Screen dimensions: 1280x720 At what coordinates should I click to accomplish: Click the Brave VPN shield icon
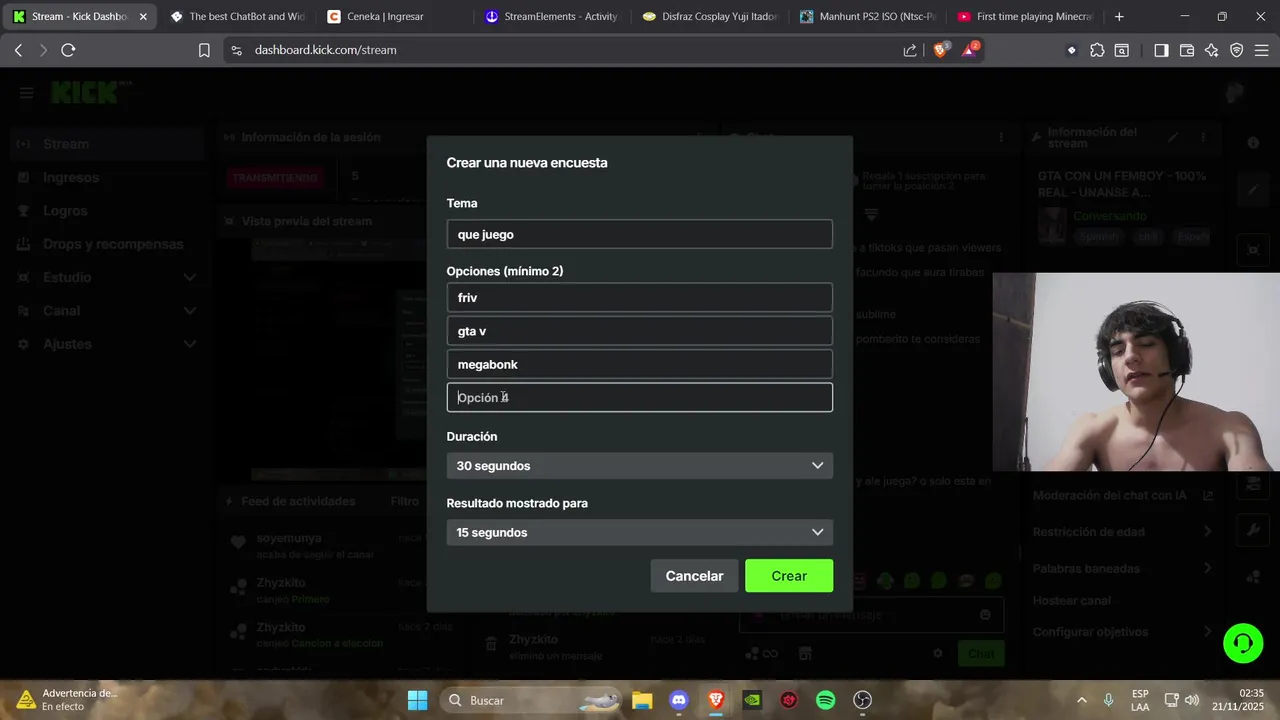(1237, 50)
